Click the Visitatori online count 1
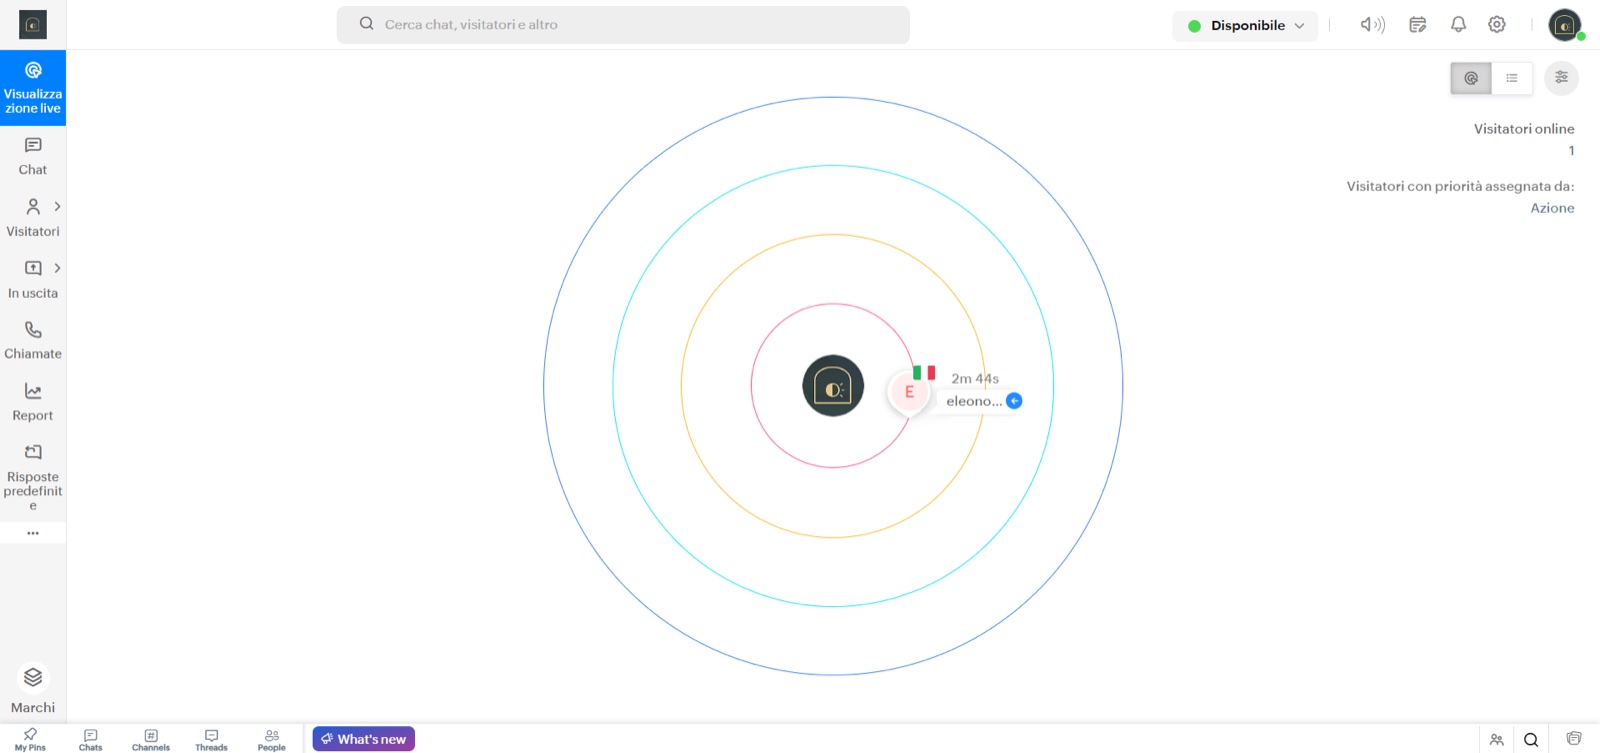 point(1571,151)
